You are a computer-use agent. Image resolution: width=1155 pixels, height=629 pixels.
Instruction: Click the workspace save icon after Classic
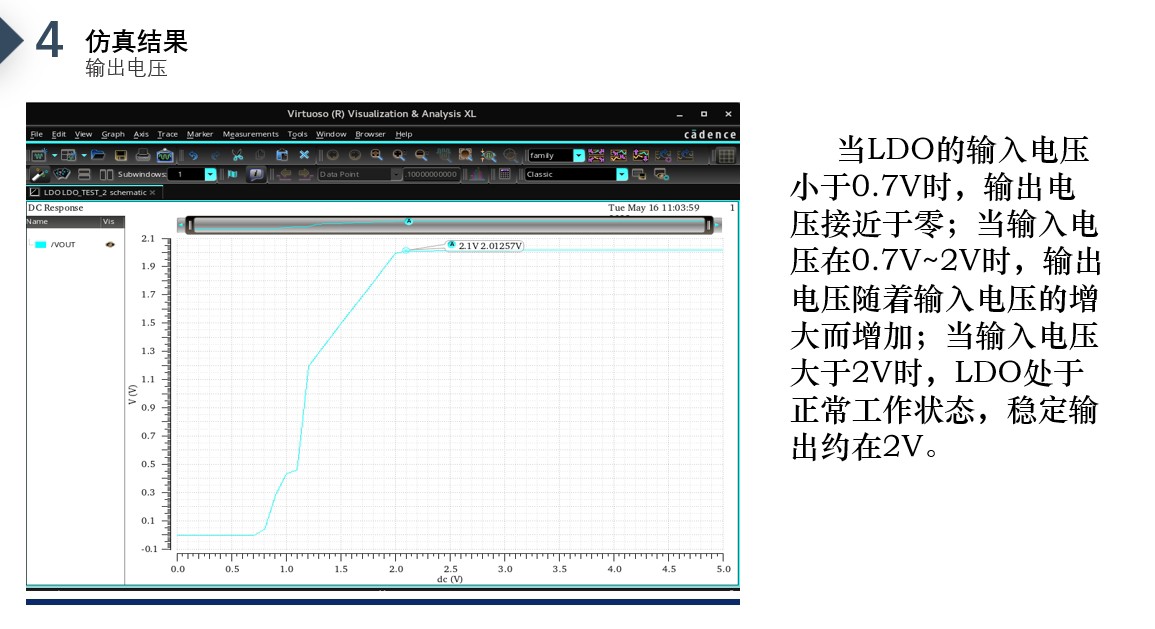[x=639, y=175]
